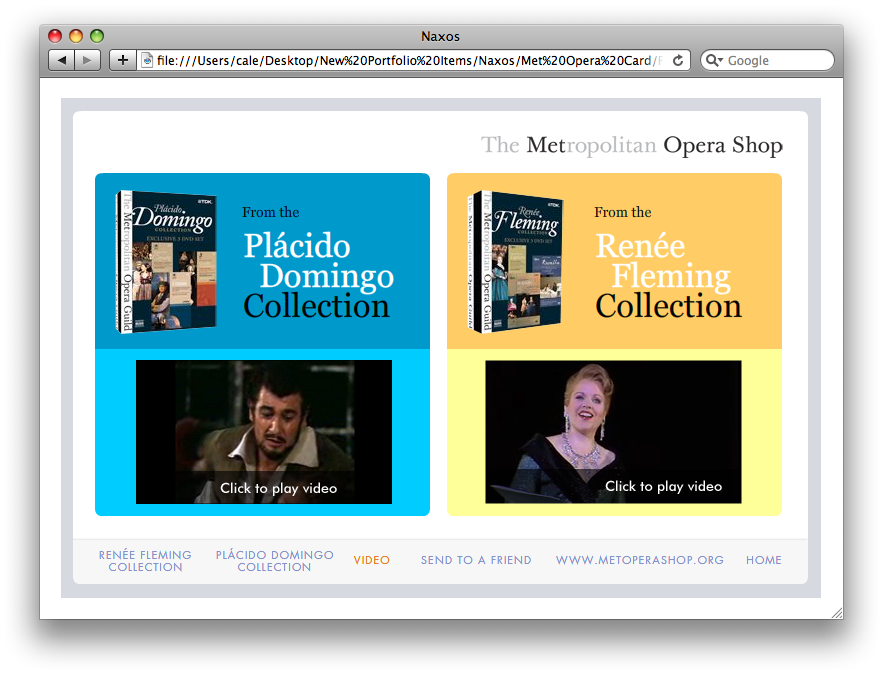Click Send to a Friend link
The height and width of the screenshot is (674, 883).
[476, 560]
